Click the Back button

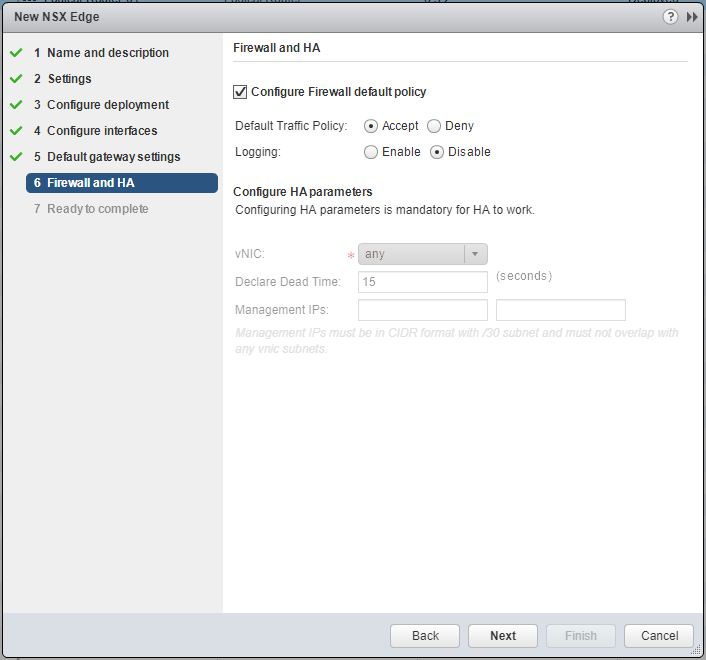pos(425,636)
